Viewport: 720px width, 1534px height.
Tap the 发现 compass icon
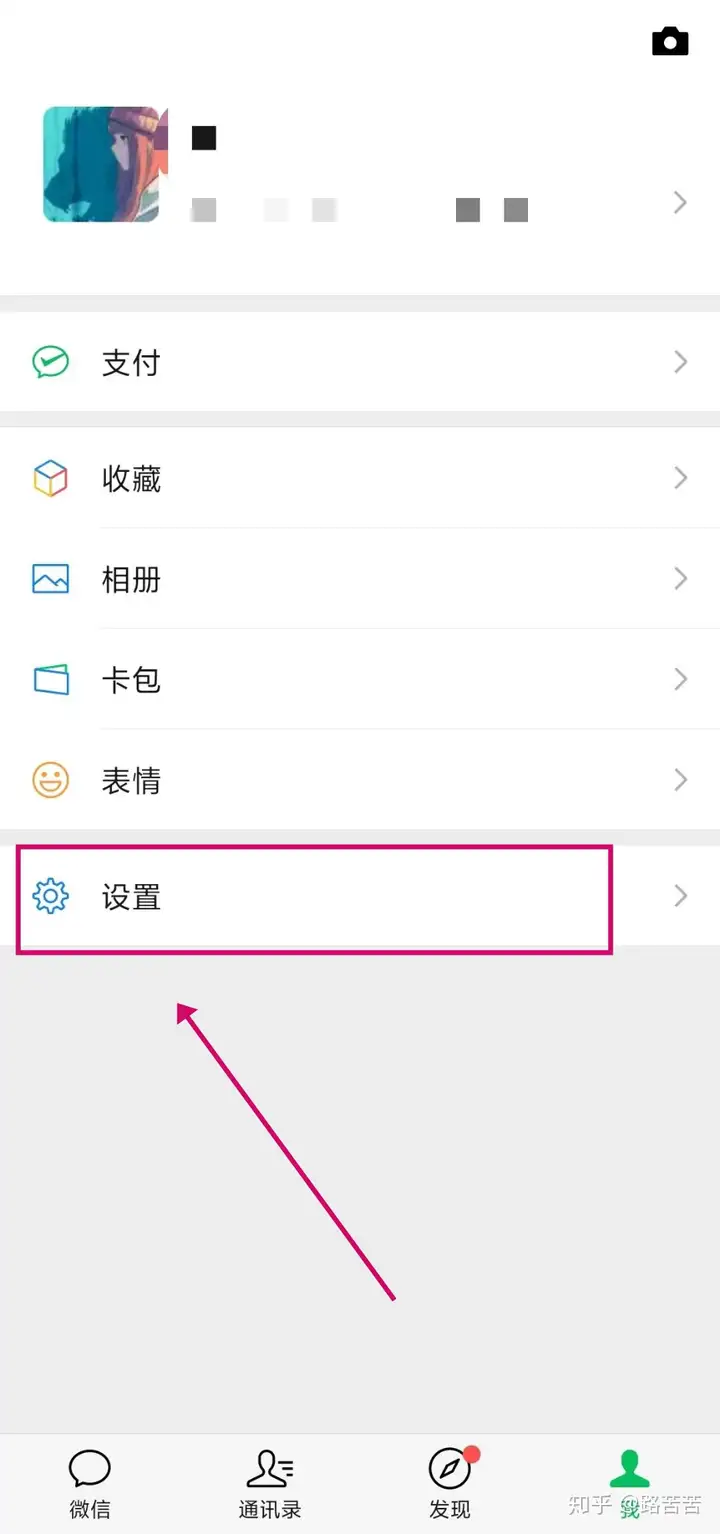coord(450,1469)
